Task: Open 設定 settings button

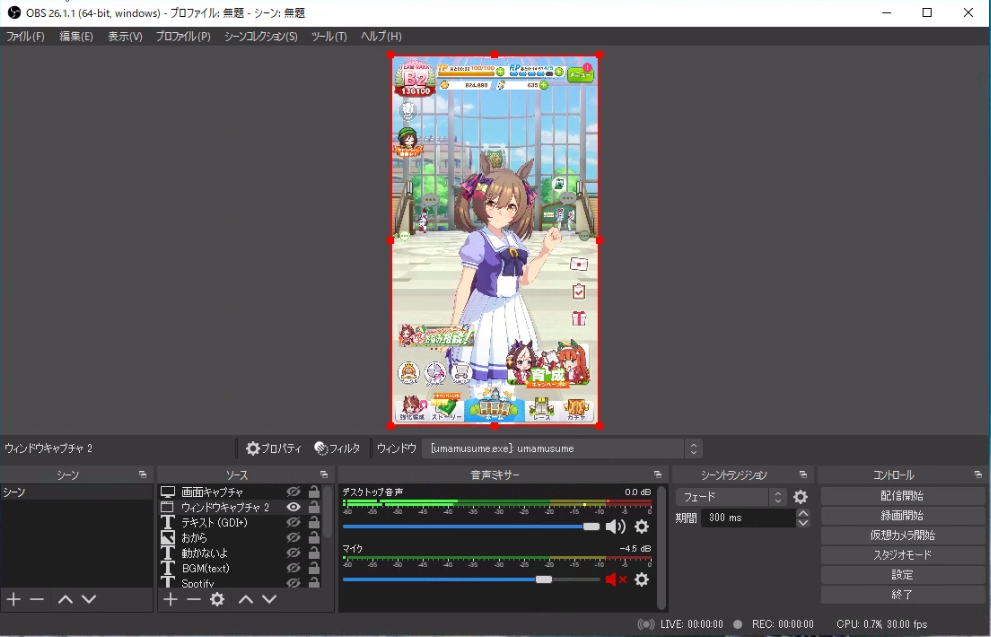Action: 903,575
